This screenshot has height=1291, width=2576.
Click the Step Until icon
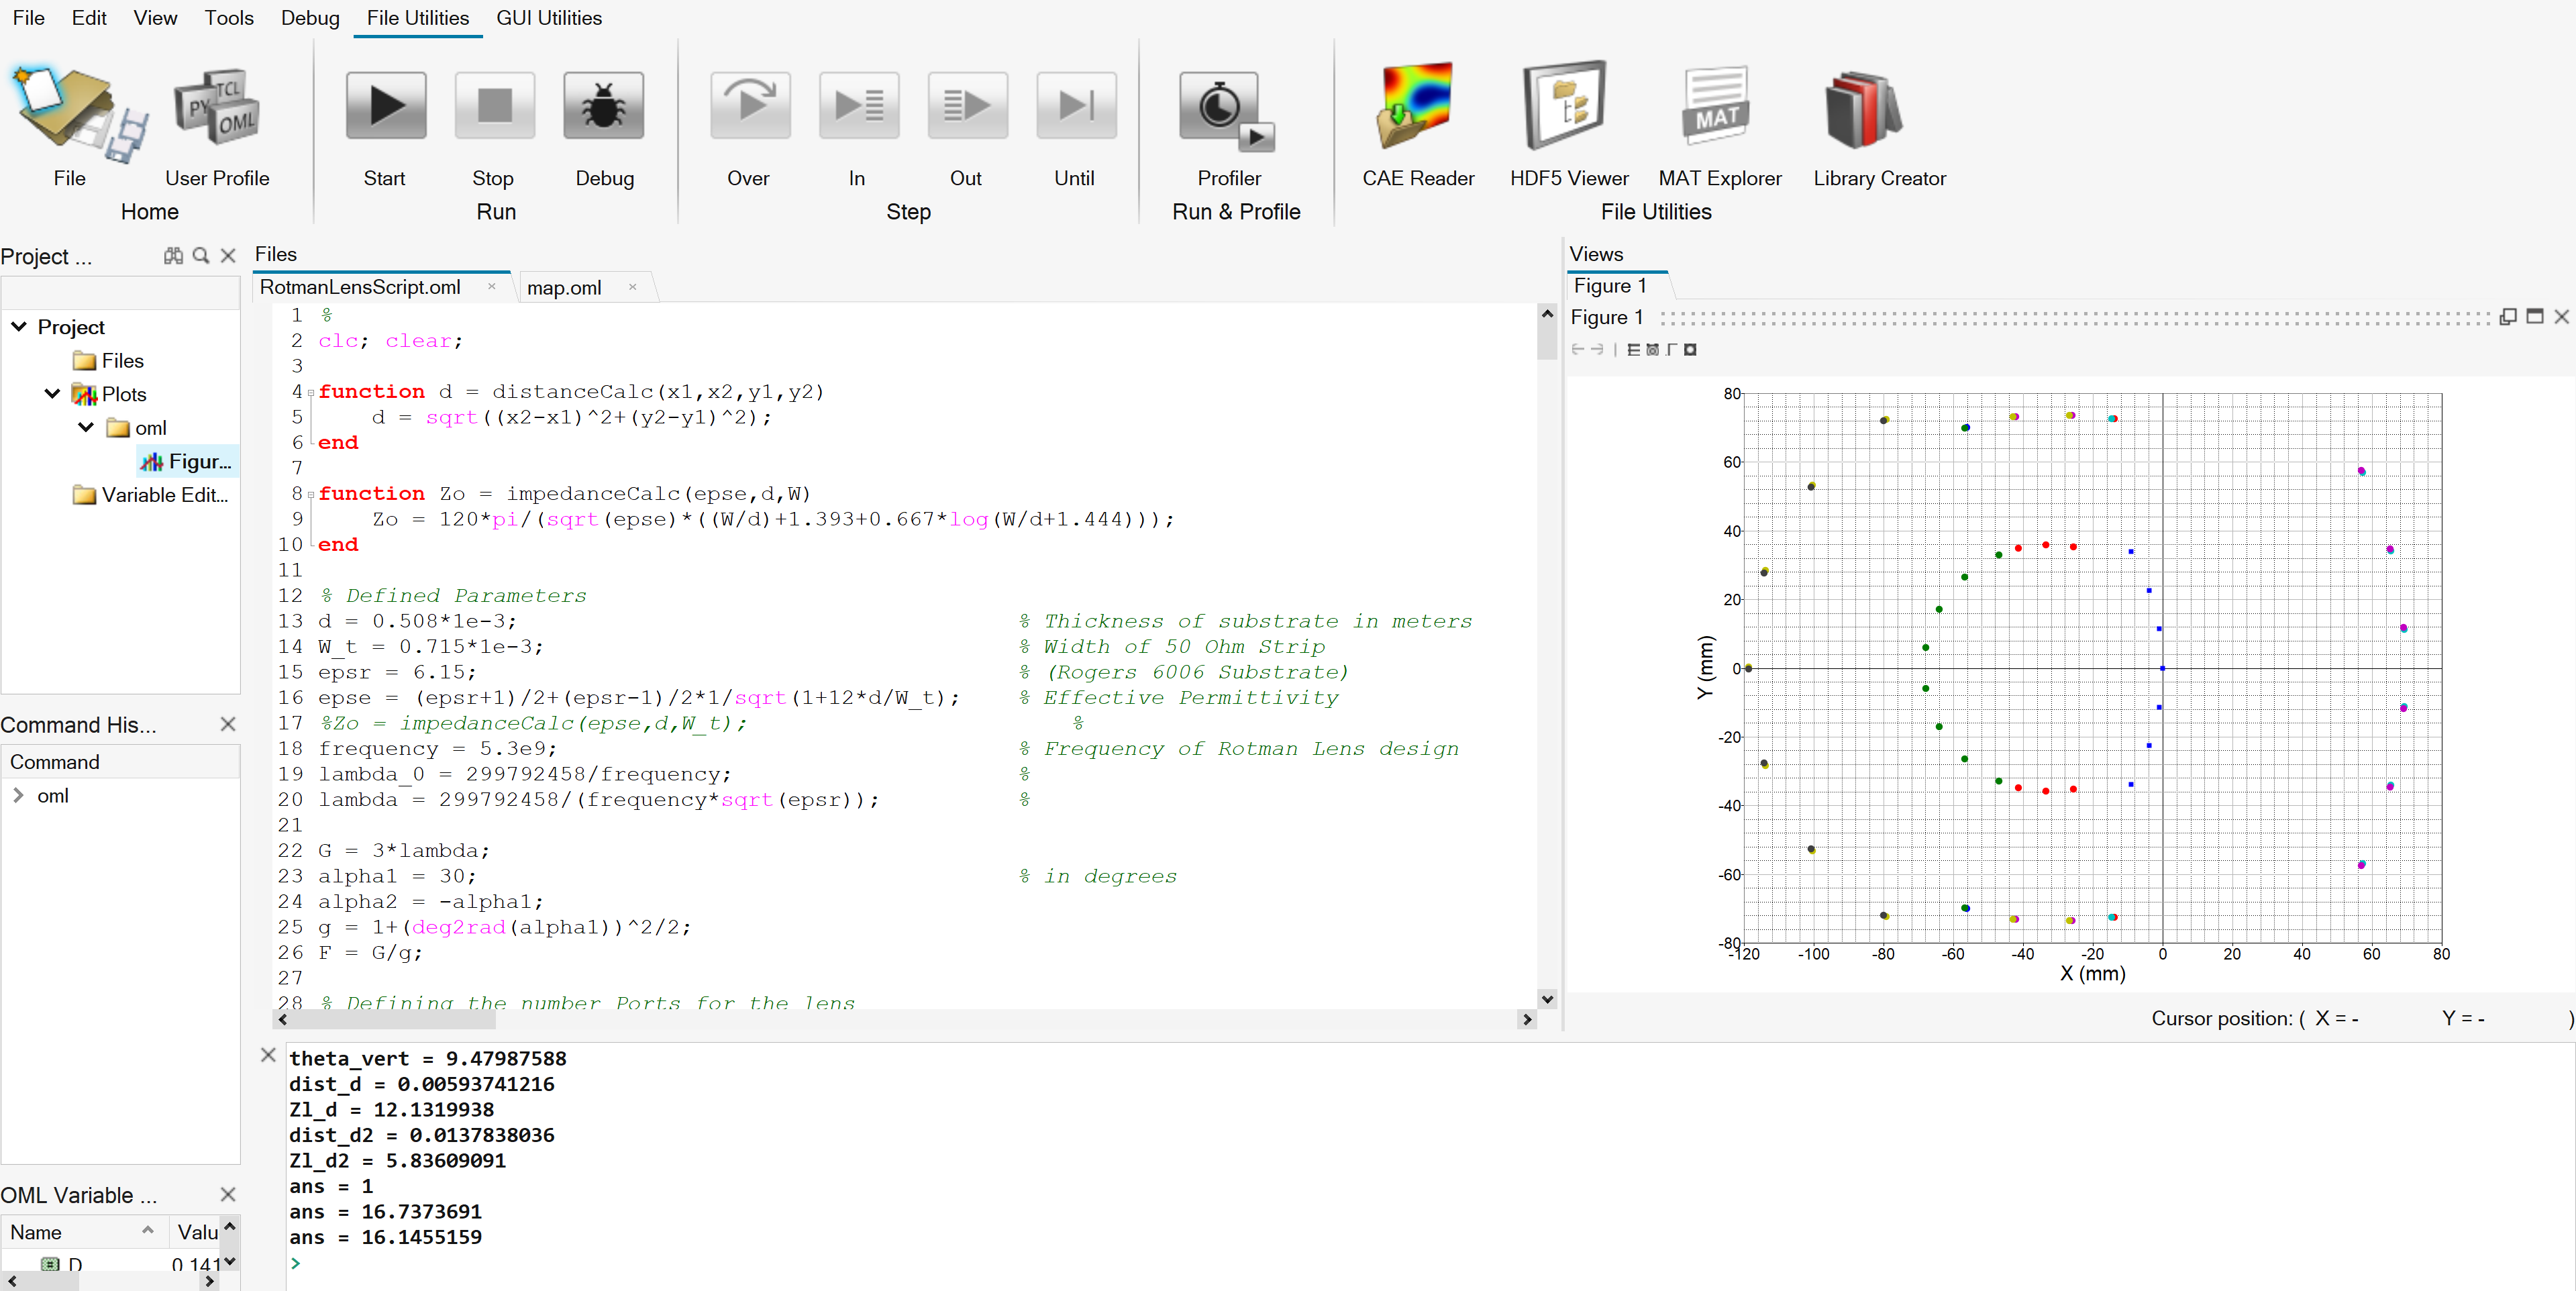pos(1075,106)
